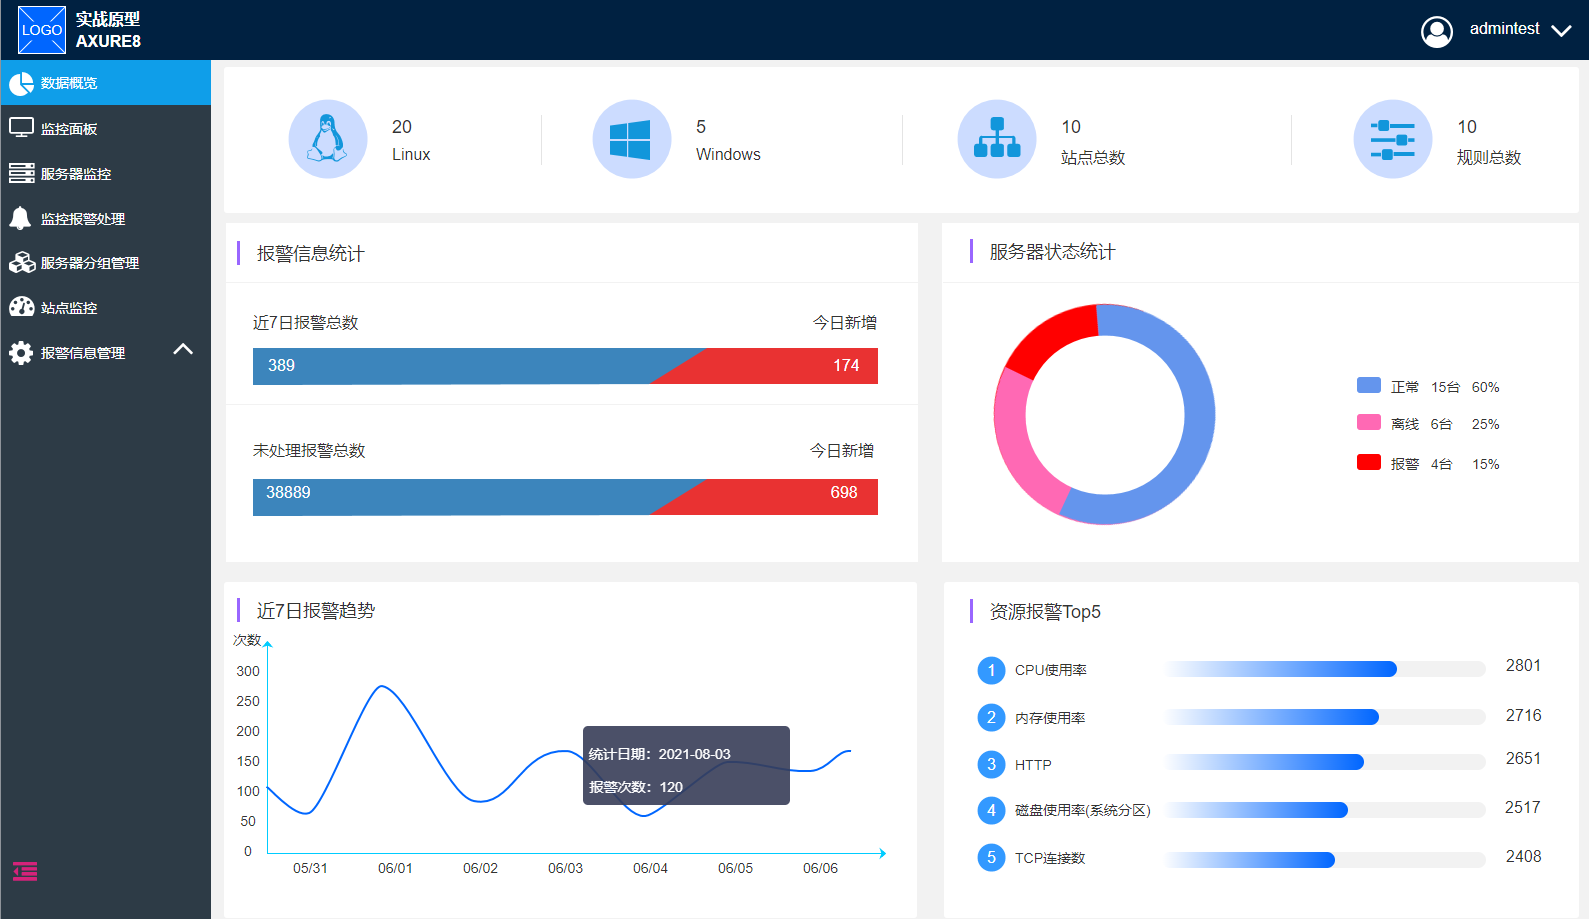Click the Windows count label

point(728,154)
